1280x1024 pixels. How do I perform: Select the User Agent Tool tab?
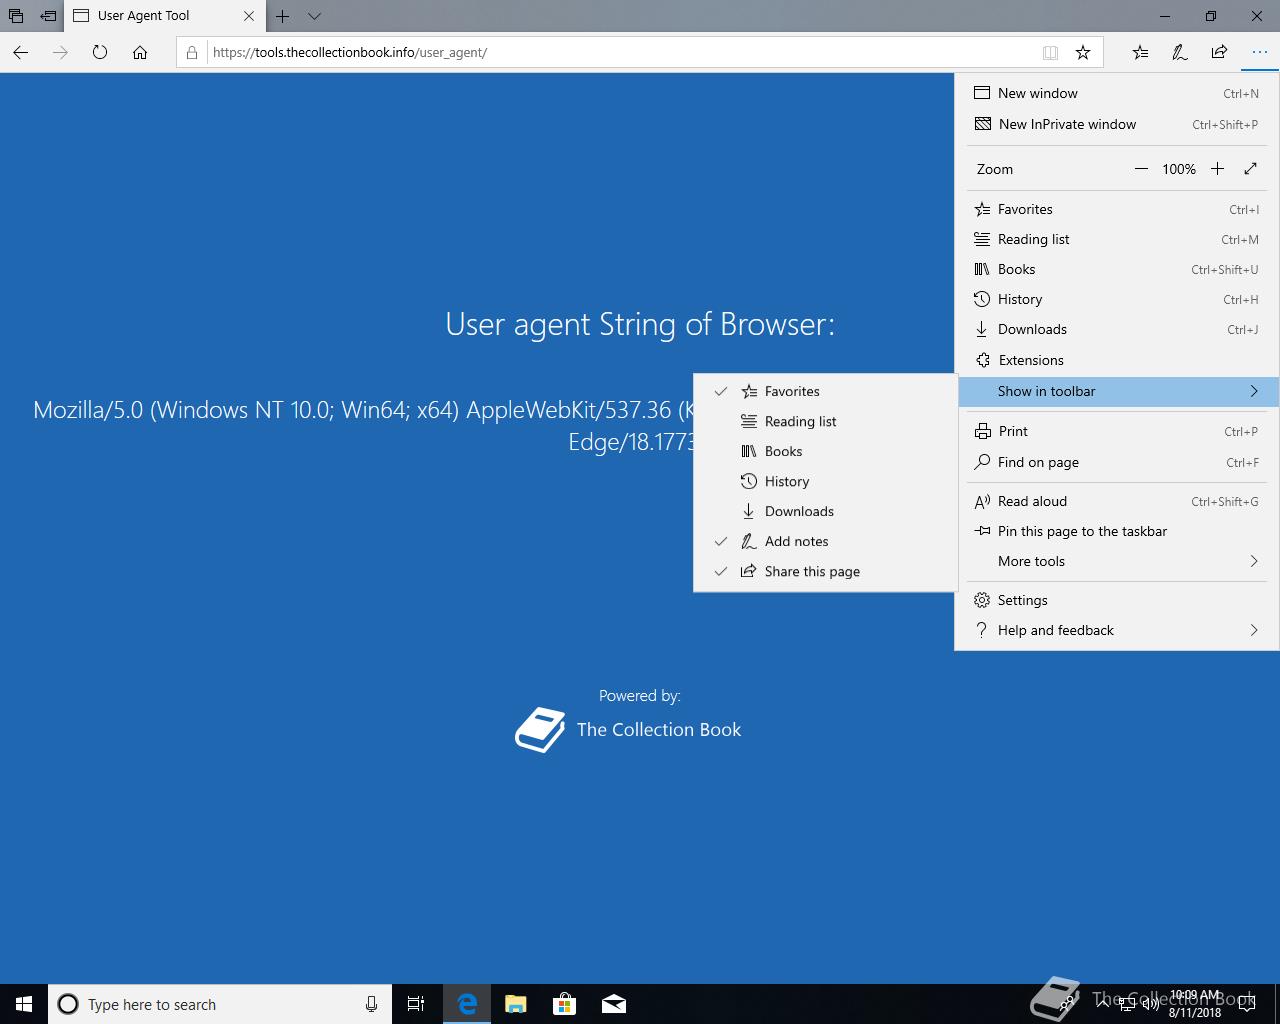pyautogui.click(x=165, y=16)
